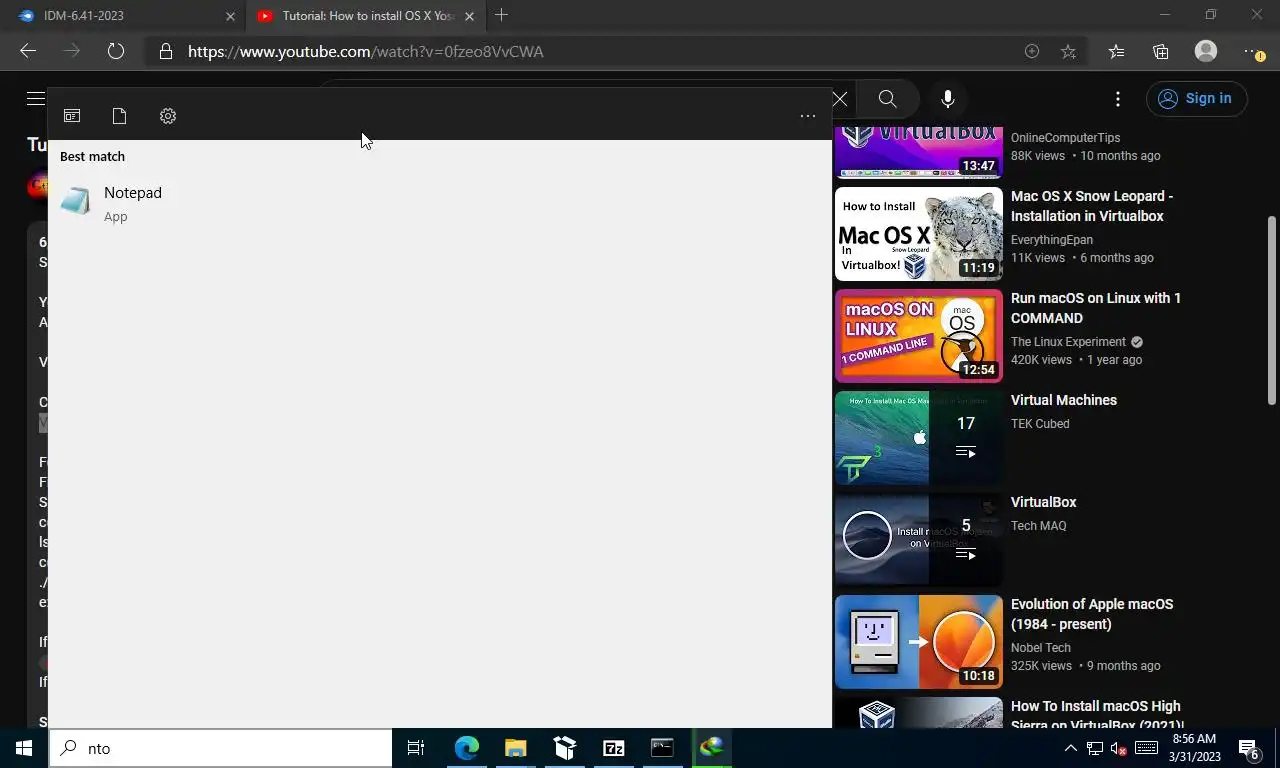This screenshot has height=768, width=1280.
Task: Click circled plus icon in address bar
Action: pos(1032,51)
